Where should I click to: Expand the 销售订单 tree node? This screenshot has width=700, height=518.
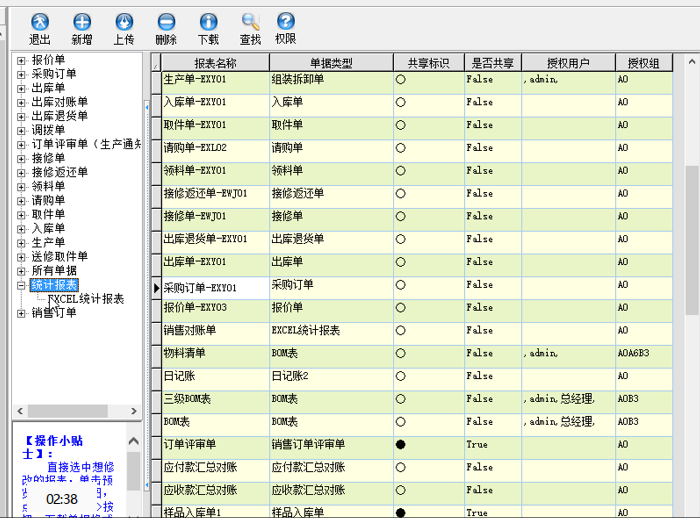click(x=21, y=313)
